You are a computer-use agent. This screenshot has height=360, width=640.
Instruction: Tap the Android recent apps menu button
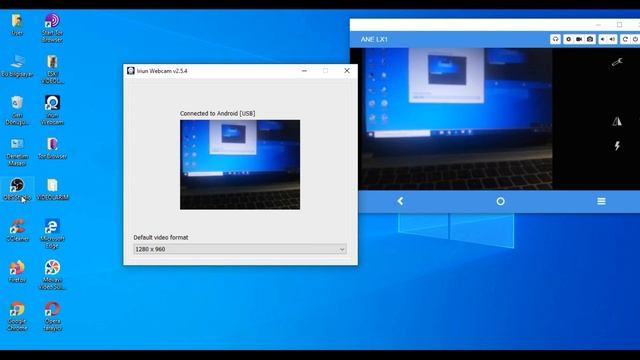coord(601,201)
